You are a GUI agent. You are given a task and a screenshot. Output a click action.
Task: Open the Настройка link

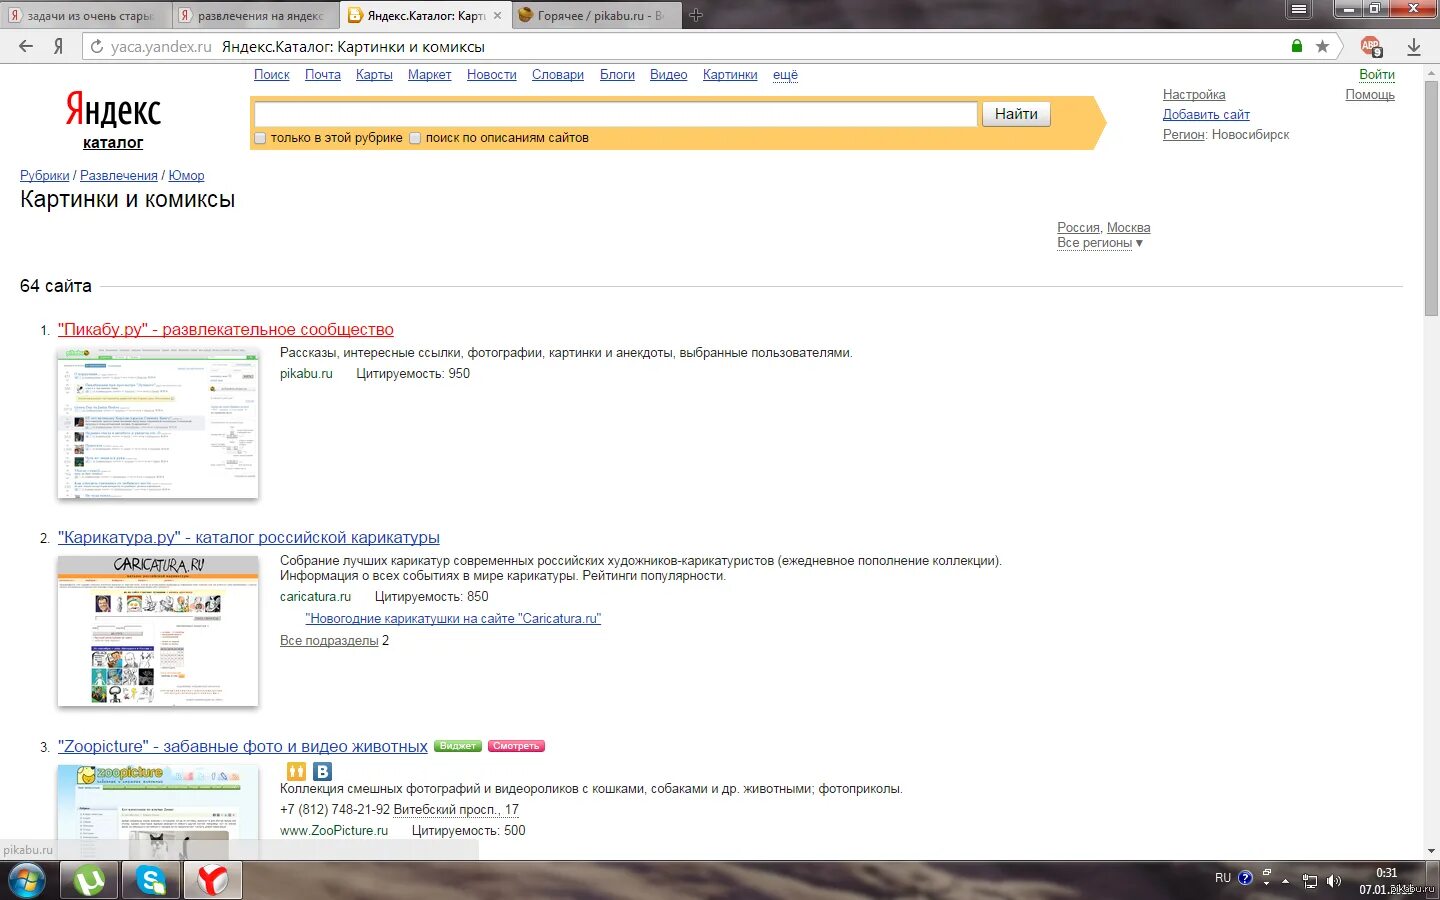[1194, 95]
